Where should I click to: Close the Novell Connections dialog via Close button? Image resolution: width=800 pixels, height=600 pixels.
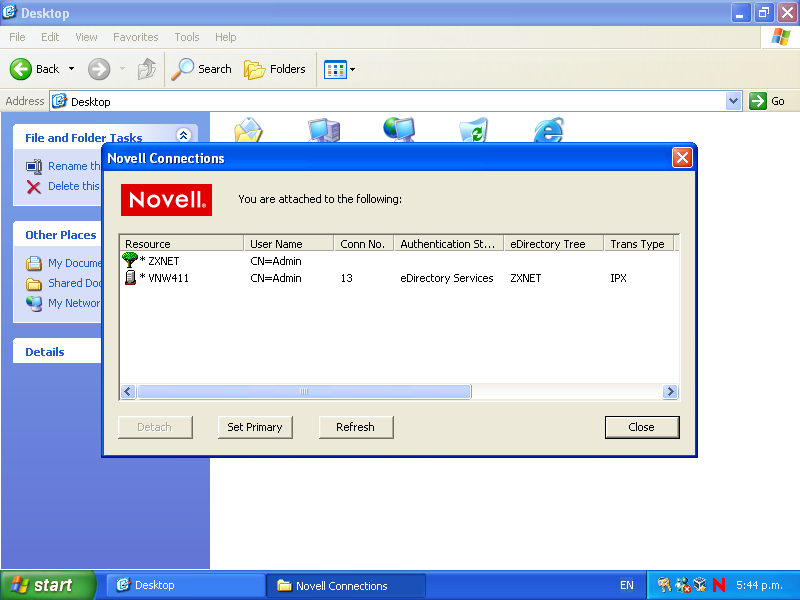642,427
